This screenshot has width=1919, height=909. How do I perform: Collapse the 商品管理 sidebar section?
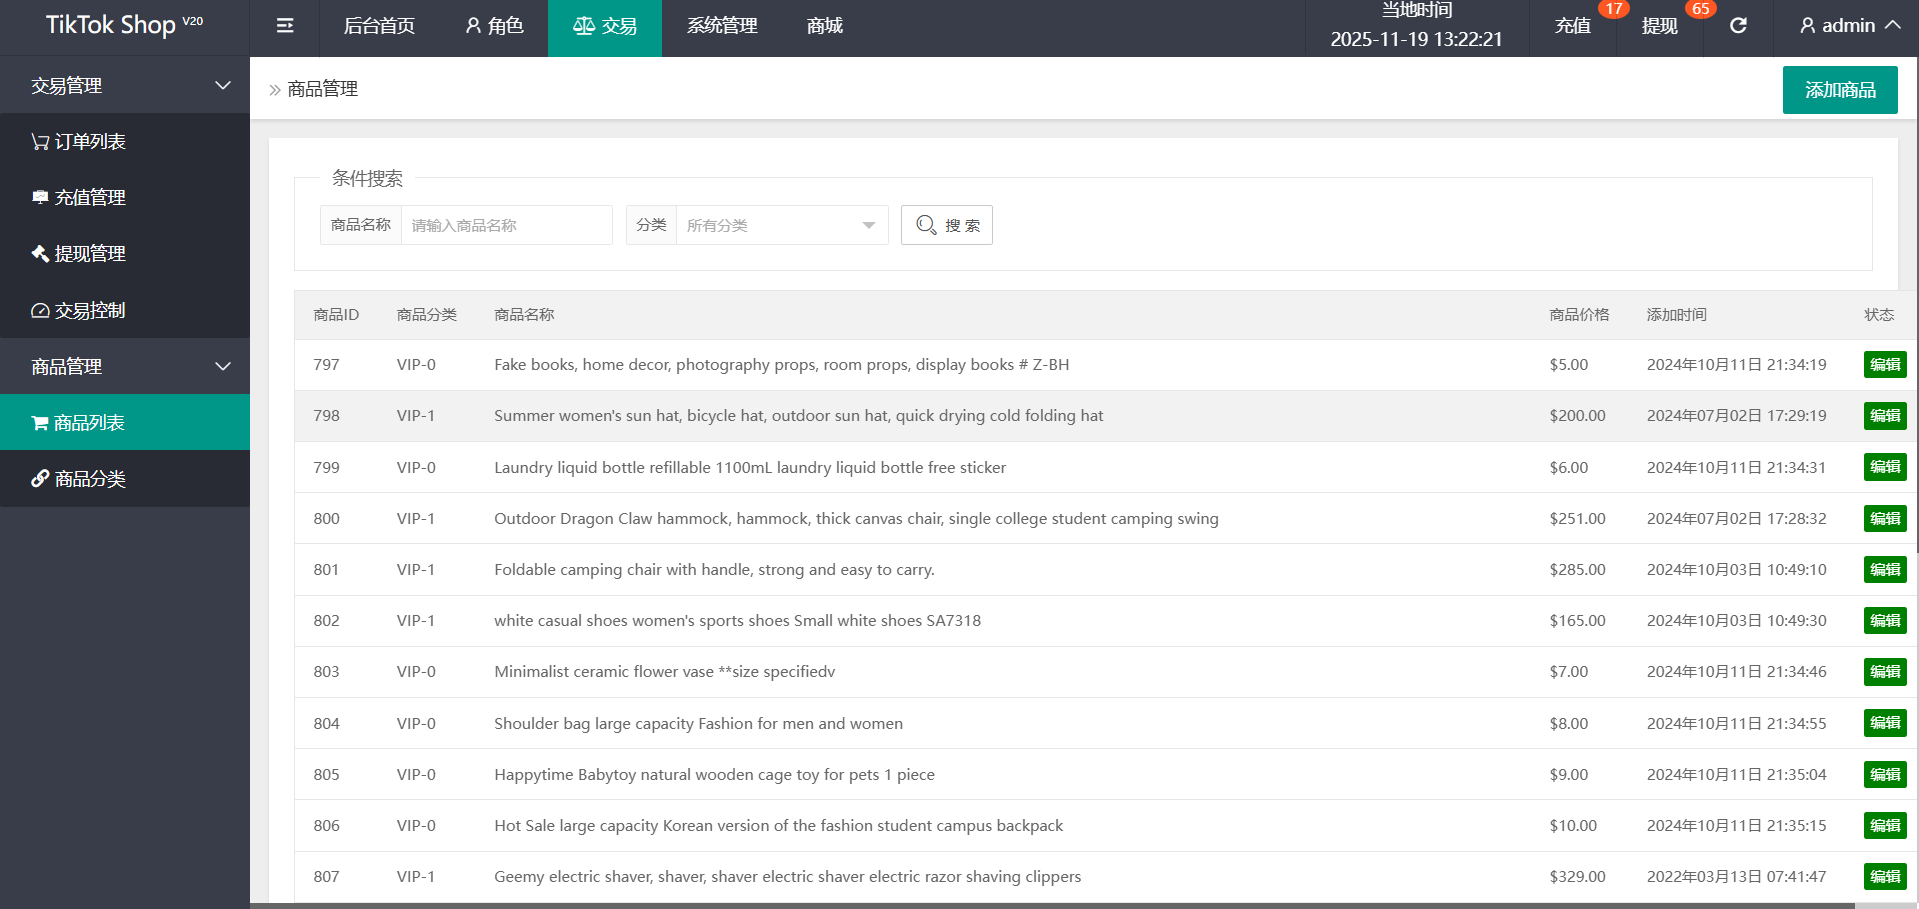pyautogui.click(x=223, y=367)
